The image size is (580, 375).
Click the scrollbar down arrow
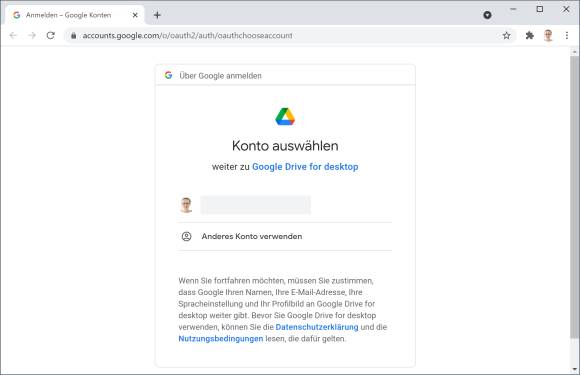(x=574, y=369)
